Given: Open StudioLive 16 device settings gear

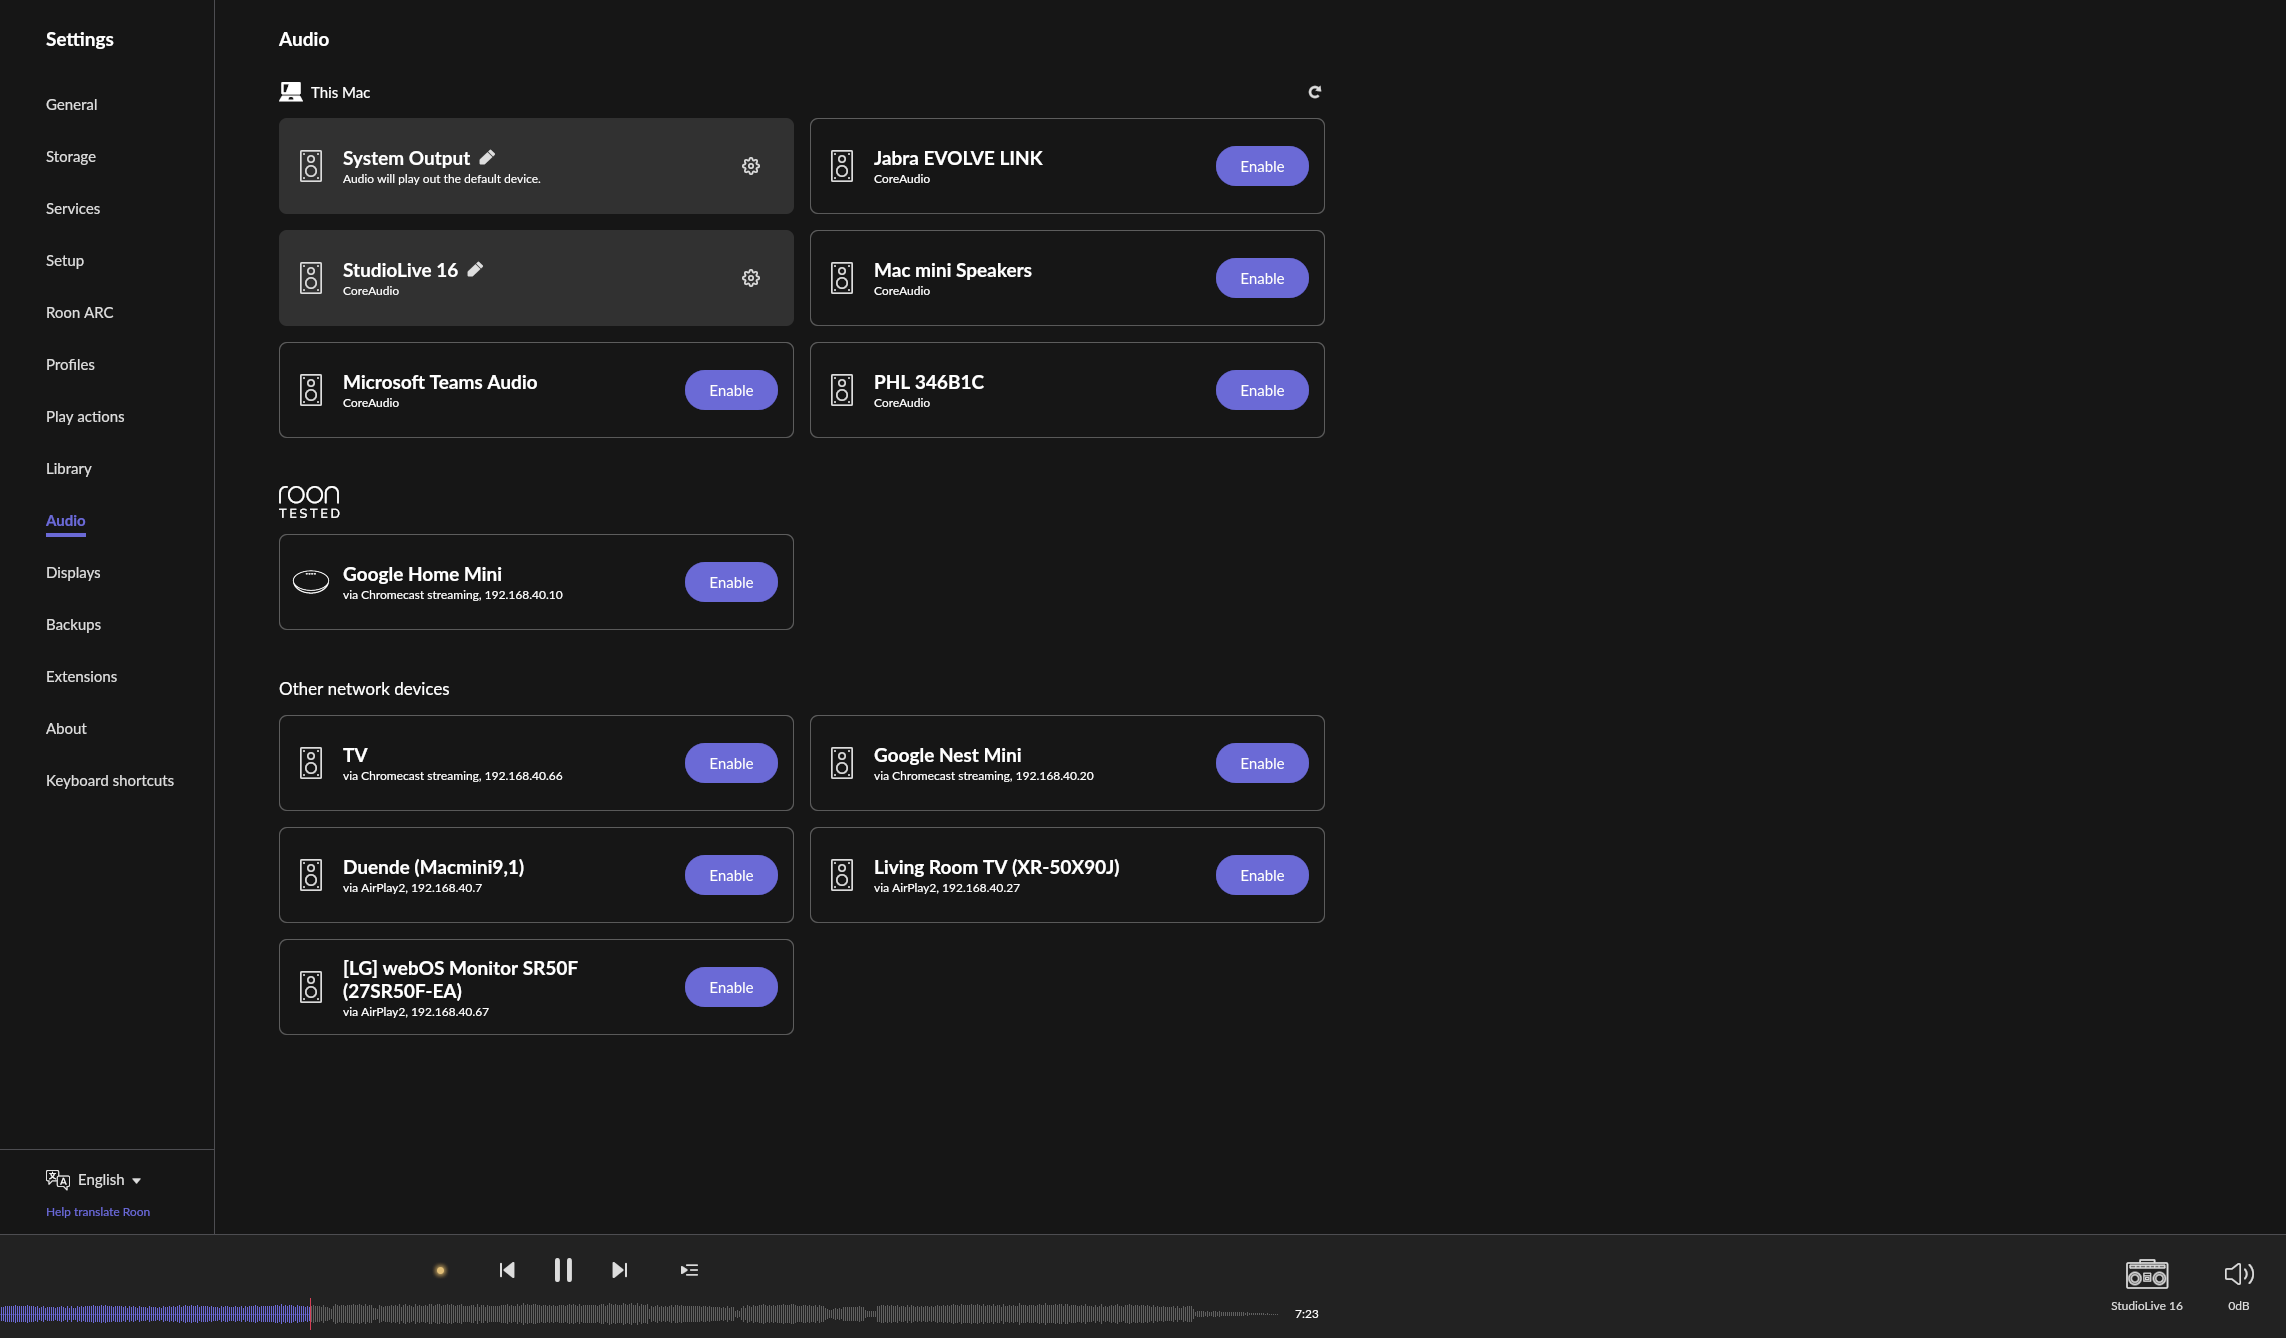Looking at the screenshot, I should (751, 278).
